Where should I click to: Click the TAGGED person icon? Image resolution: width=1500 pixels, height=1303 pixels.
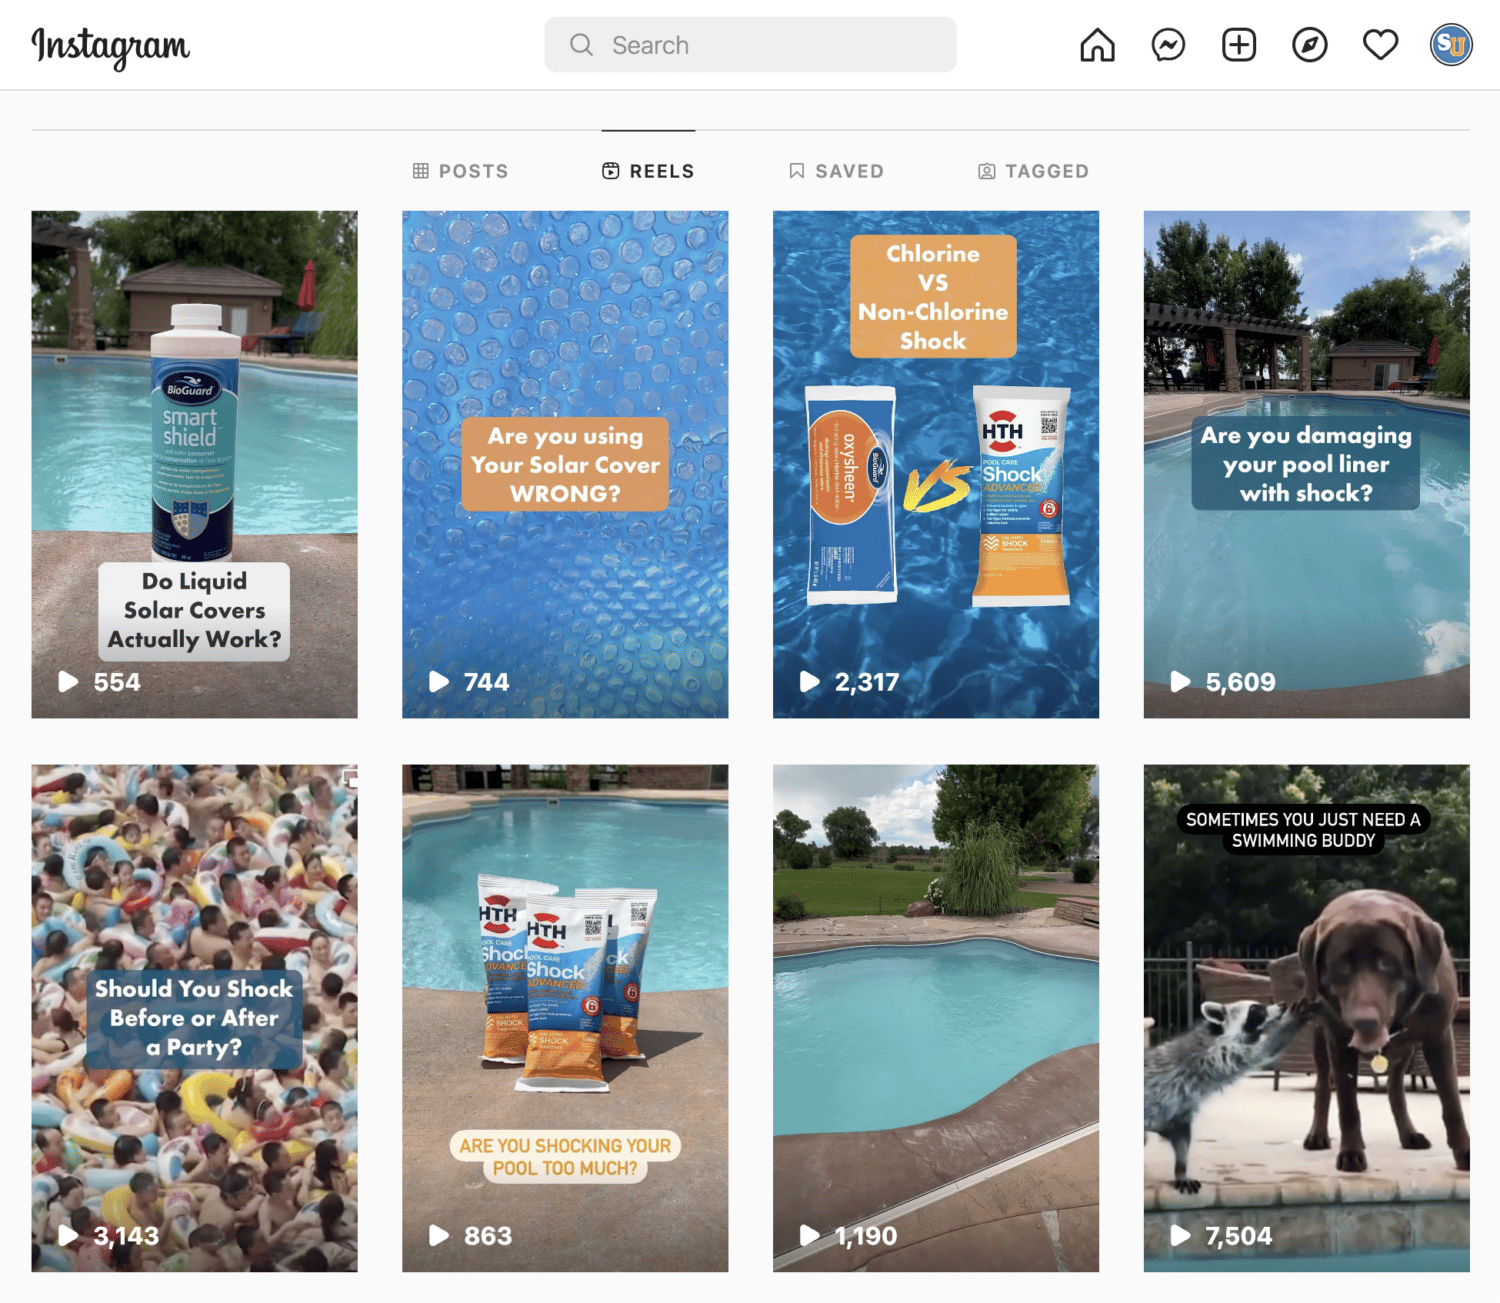pos(987,171)
